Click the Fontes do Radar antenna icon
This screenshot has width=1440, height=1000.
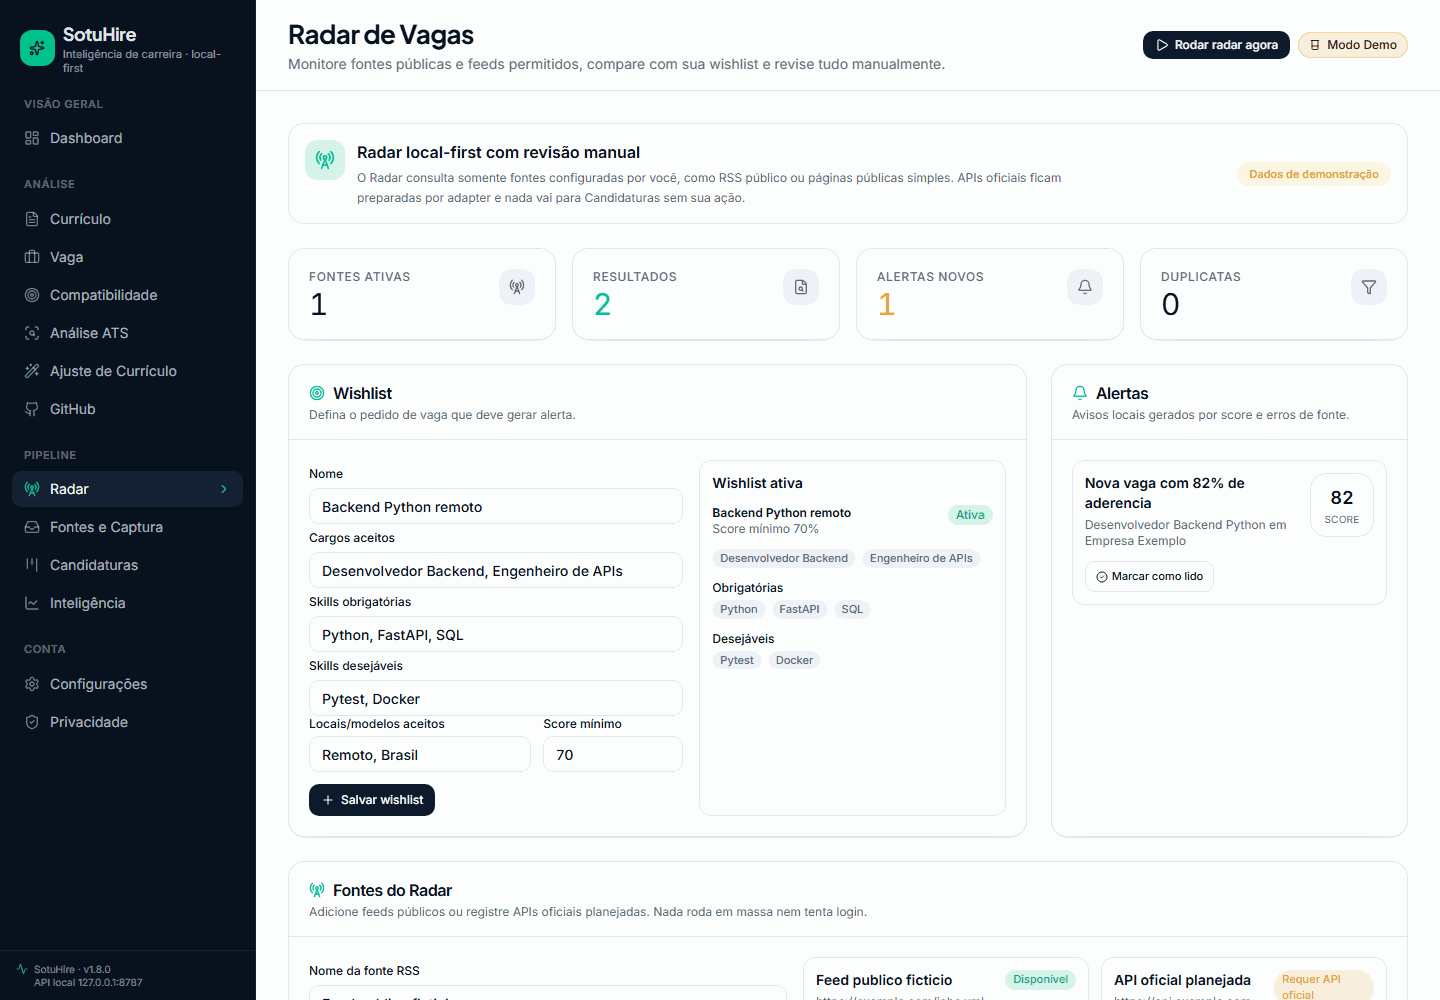tap(317, 890)
